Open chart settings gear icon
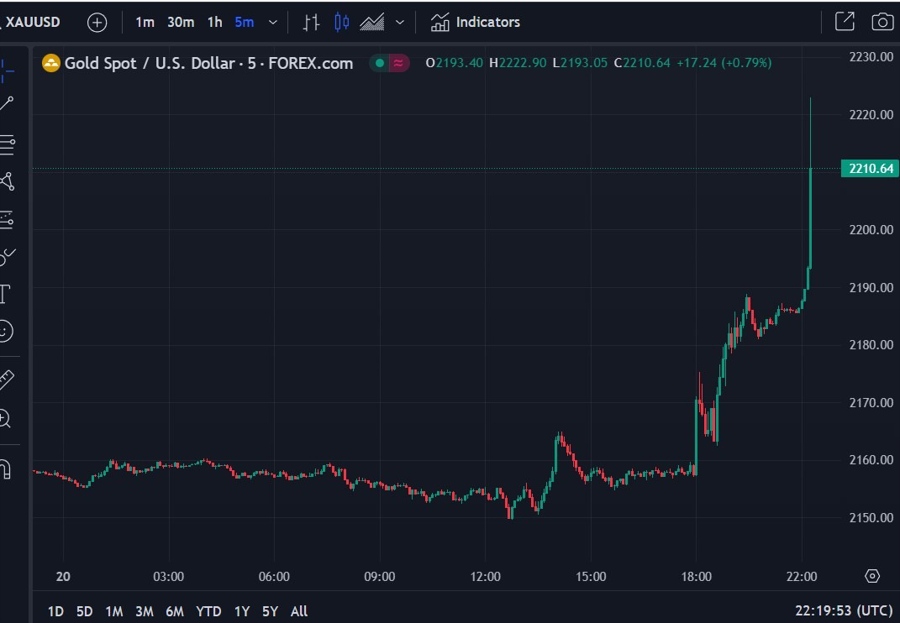900x623 pixels. pyautogui.click(x=872, y=576)
